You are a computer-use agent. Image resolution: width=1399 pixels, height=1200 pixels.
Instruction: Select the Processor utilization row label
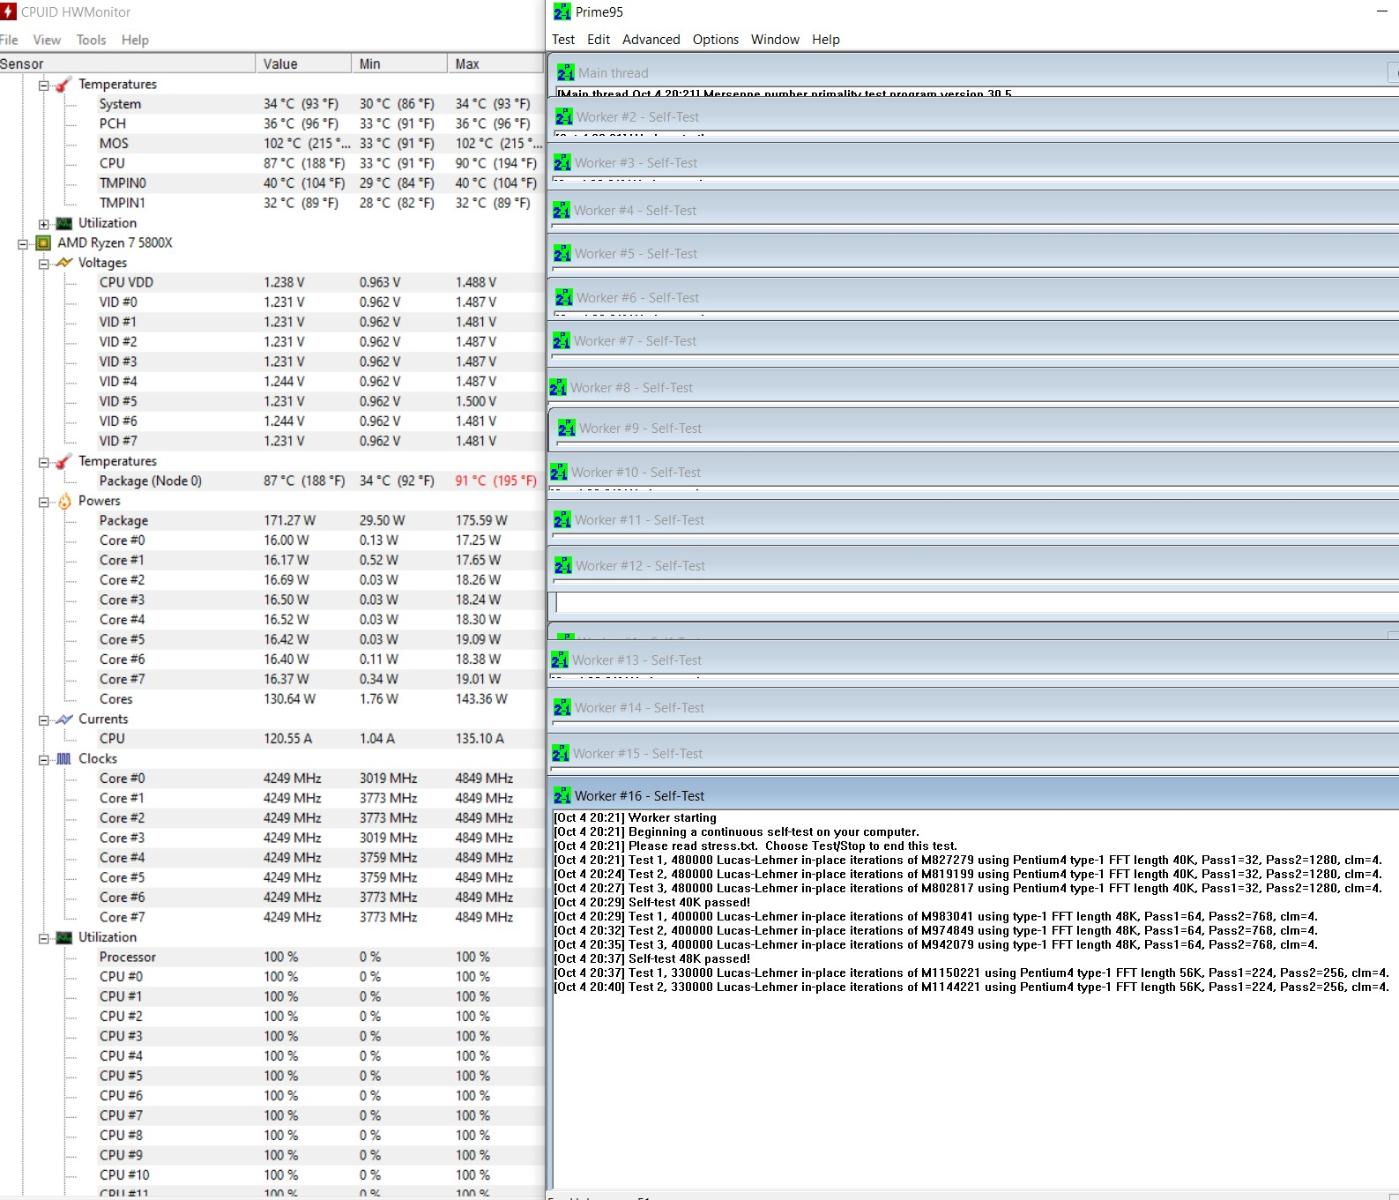[127, 957]
